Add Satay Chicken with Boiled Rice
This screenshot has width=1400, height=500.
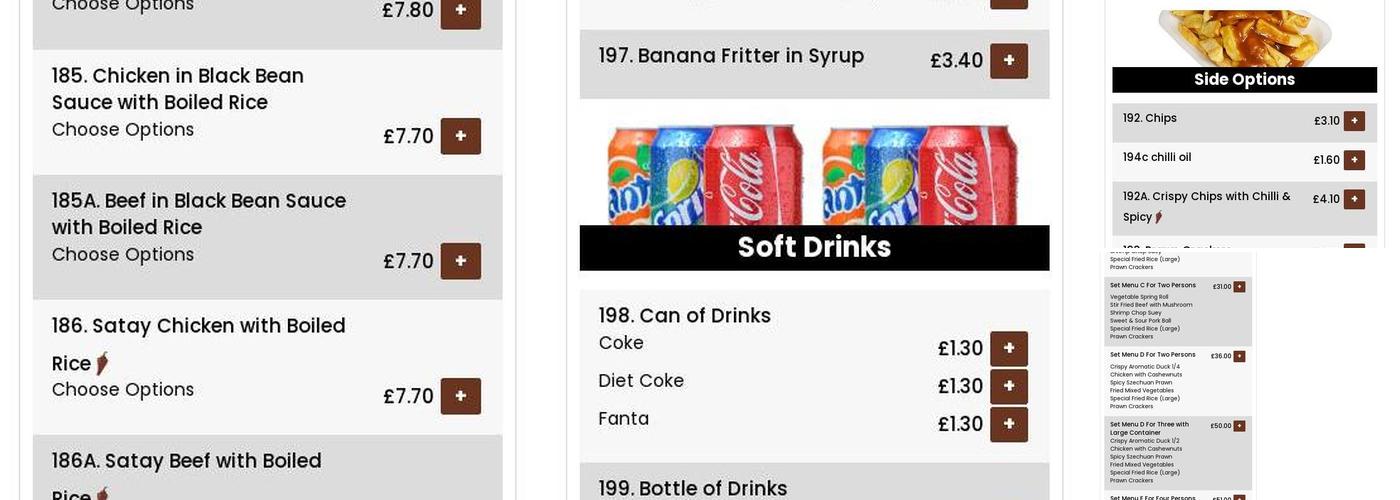[460, 396]
